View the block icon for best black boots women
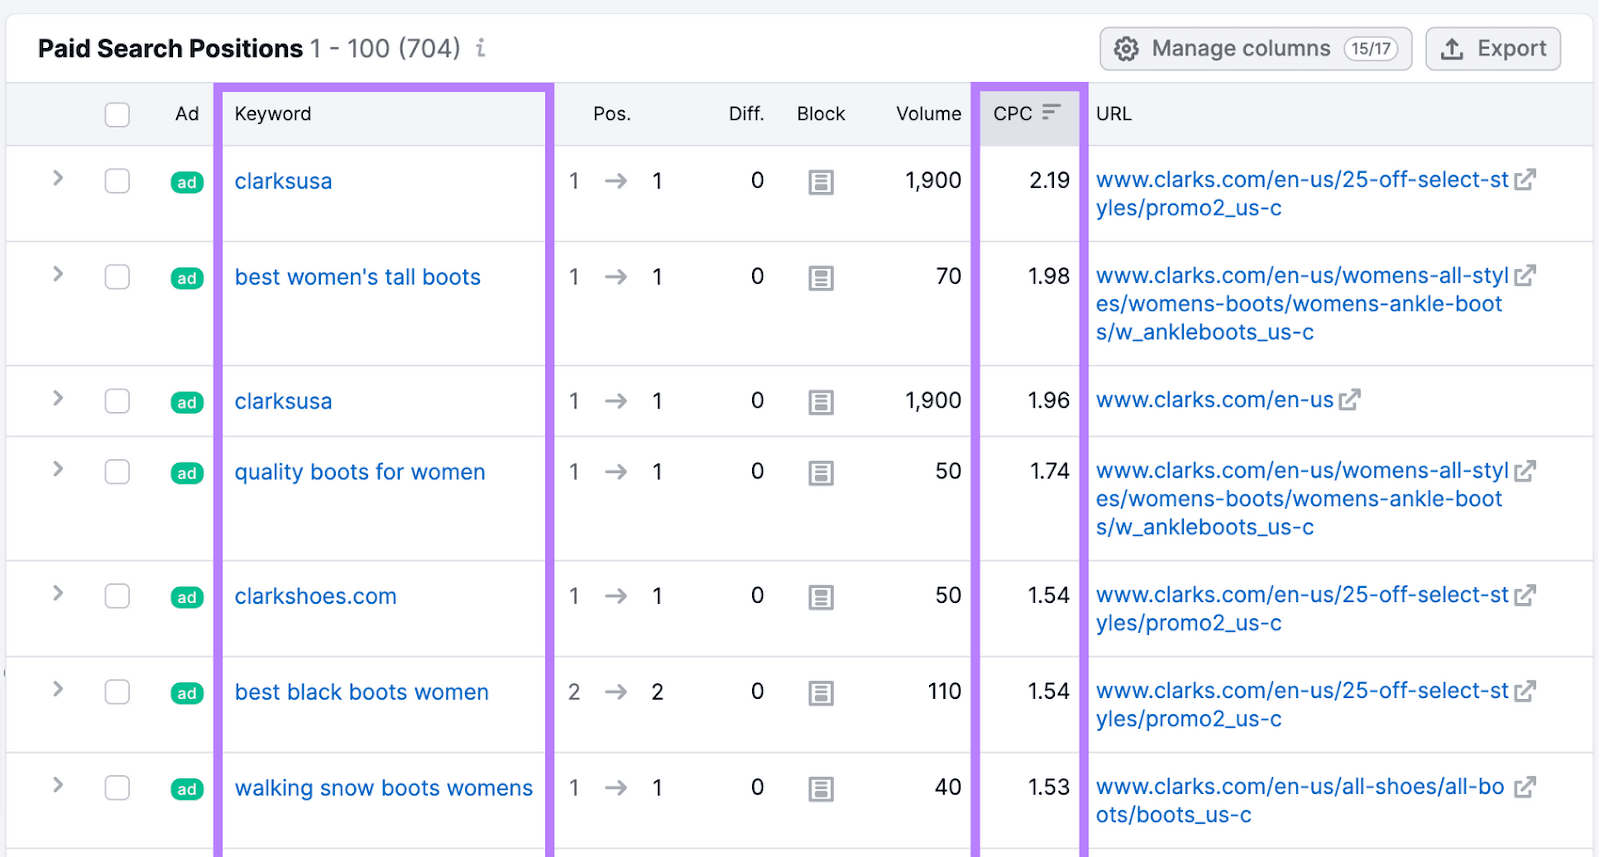1600x857 pixels. click(x=821, y=693)
